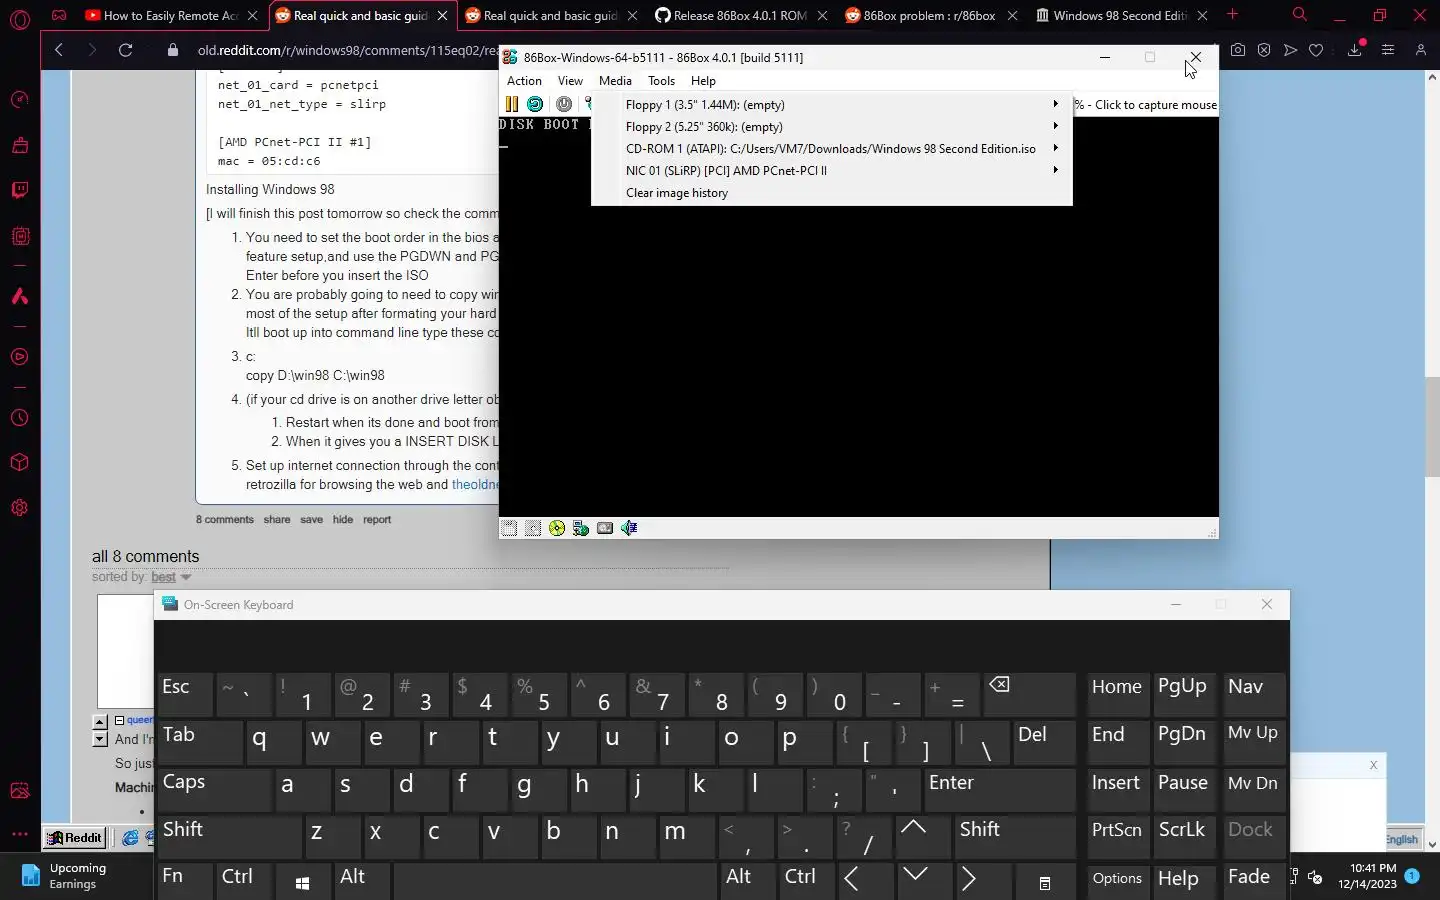Open 86Box Tools menu
The width and height of the screenshot is (1440, 900).
click(x=661, y=81)
